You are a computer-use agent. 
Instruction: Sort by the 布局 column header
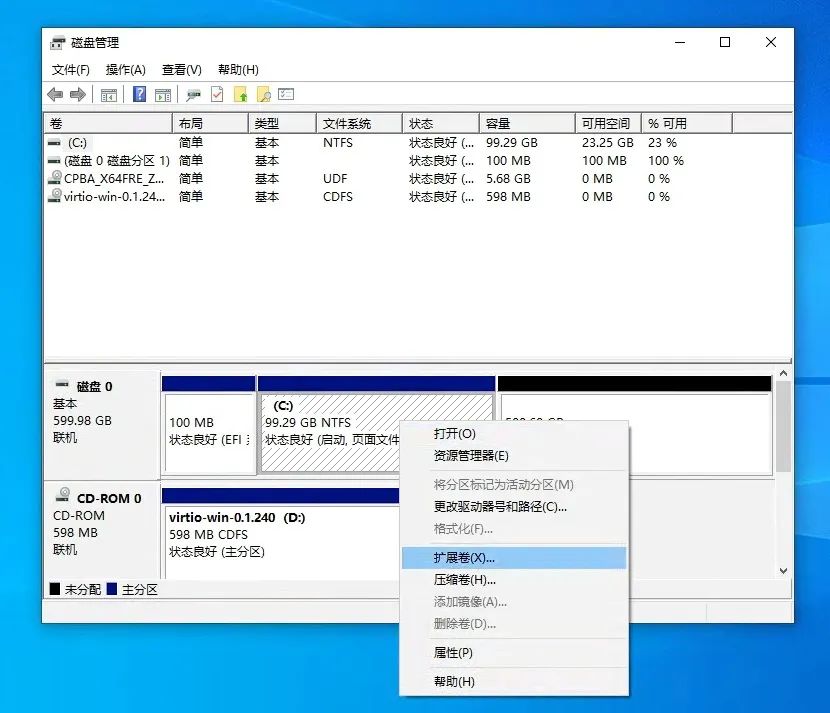[x=210, y=124]
